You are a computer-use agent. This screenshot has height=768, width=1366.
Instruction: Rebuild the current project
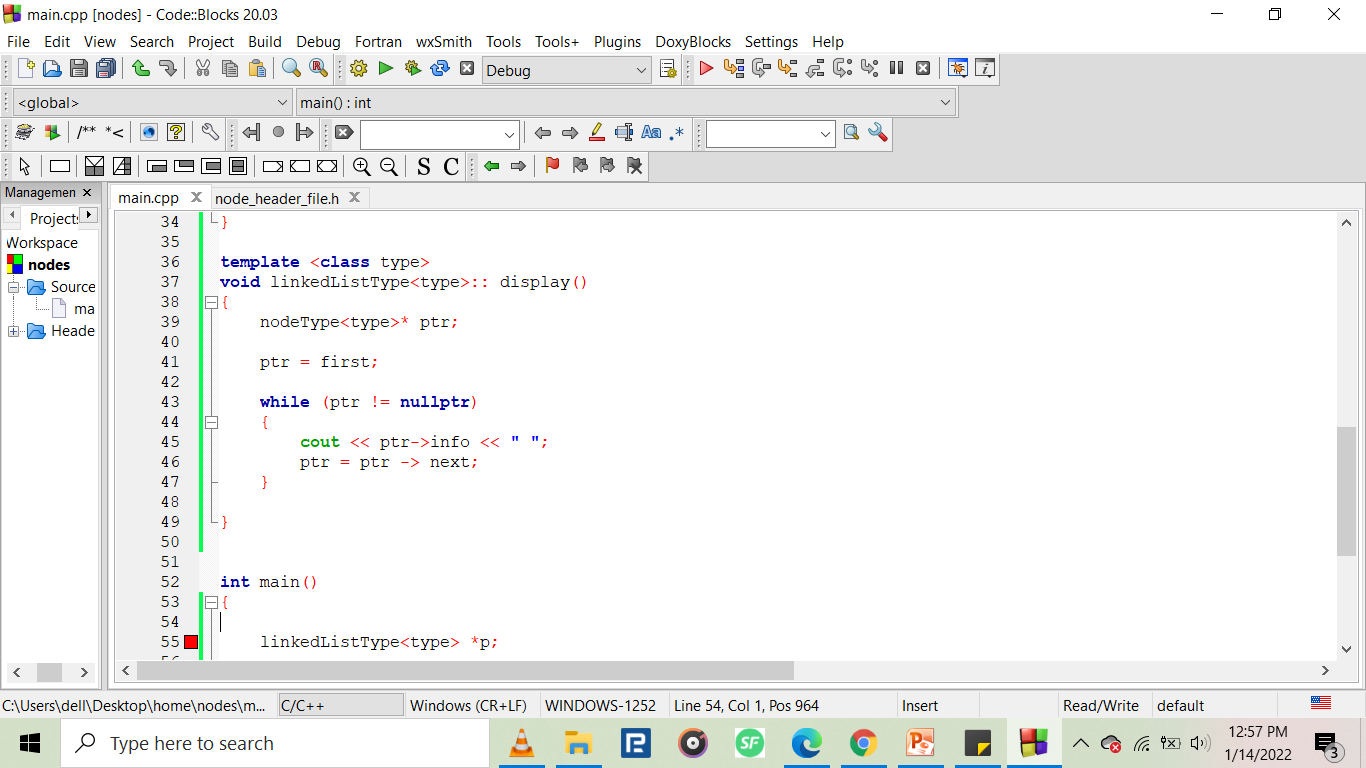439,69
